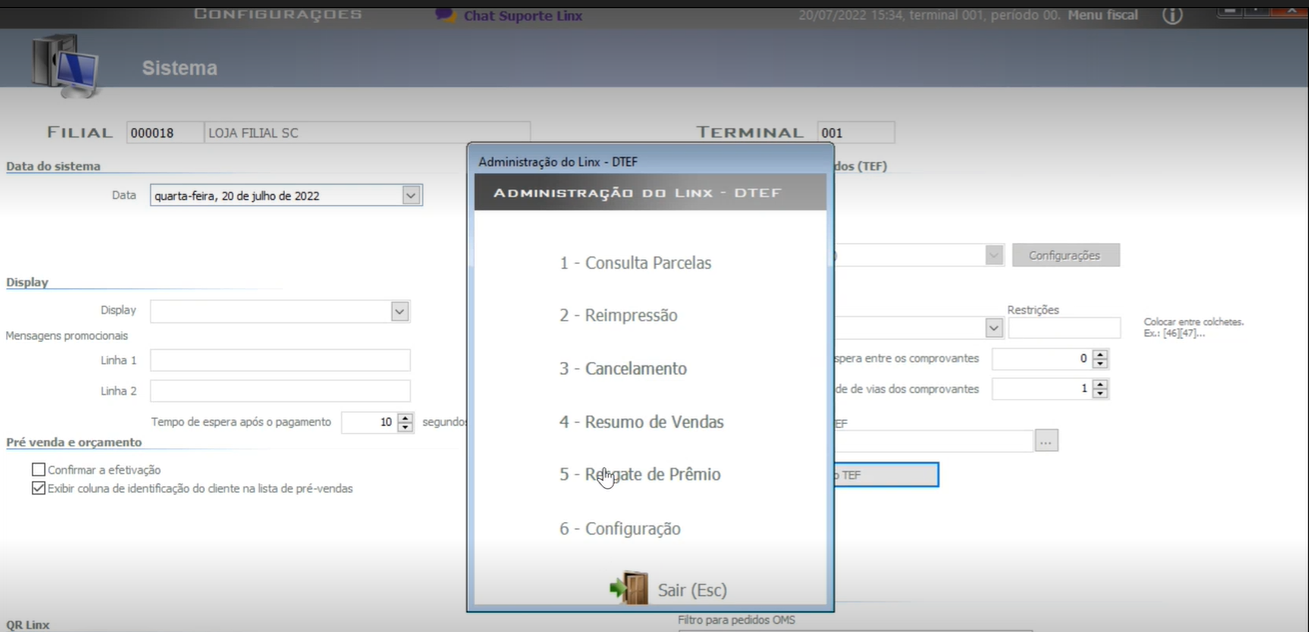The width and height of the screenshot is (1309, 632).
Task: Open the Data date dropdown
Action: pyautogui.click(x=411, y=196)
